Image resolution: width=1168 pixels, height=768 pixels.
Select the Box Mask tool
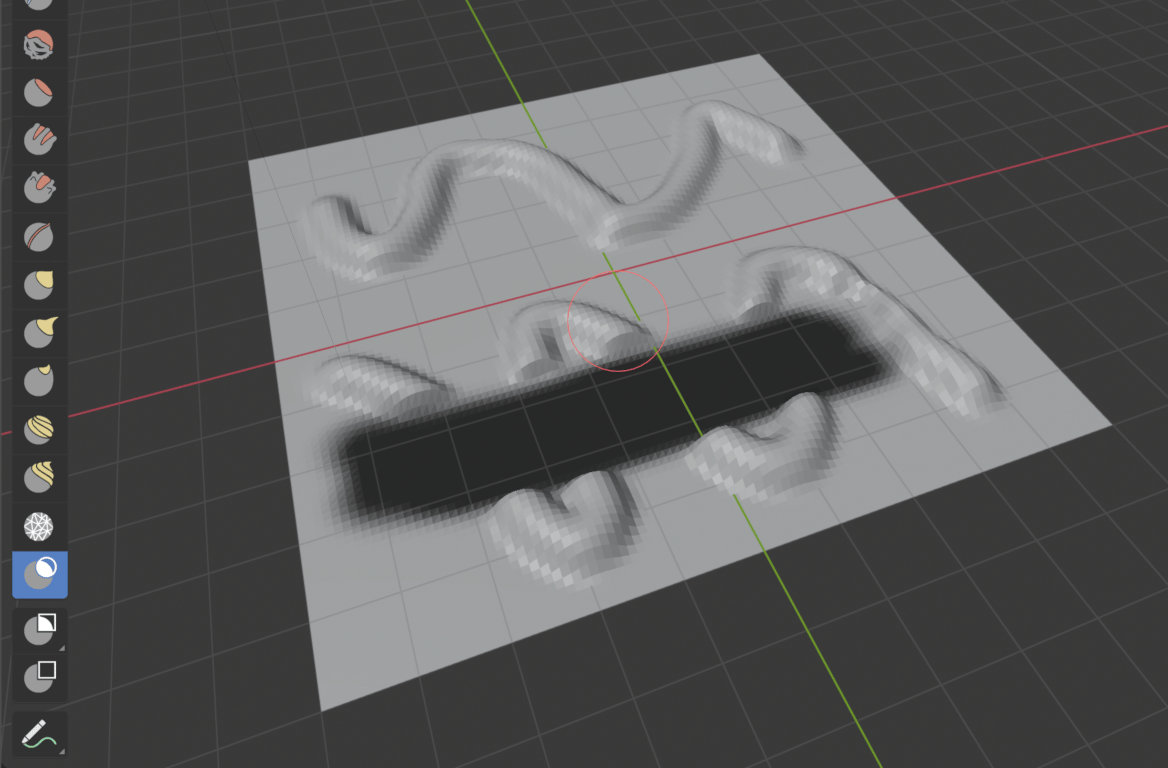point(39,629)
